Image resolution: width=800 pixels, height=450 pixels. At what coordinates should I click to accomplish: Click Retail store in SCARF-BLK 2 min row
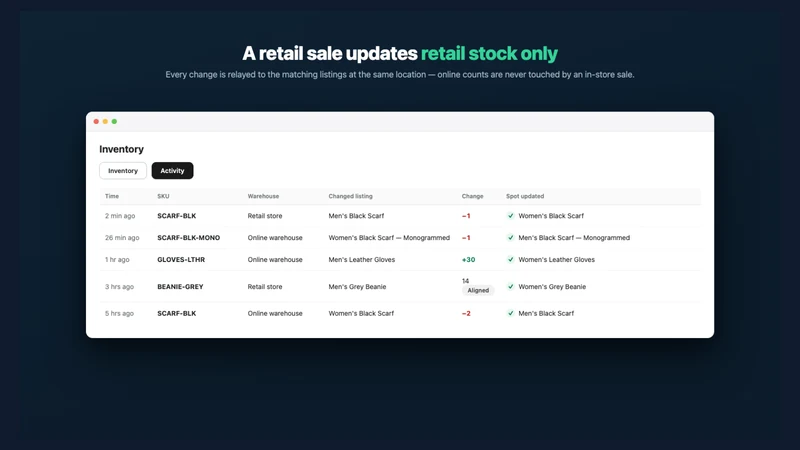pos(265,216)
